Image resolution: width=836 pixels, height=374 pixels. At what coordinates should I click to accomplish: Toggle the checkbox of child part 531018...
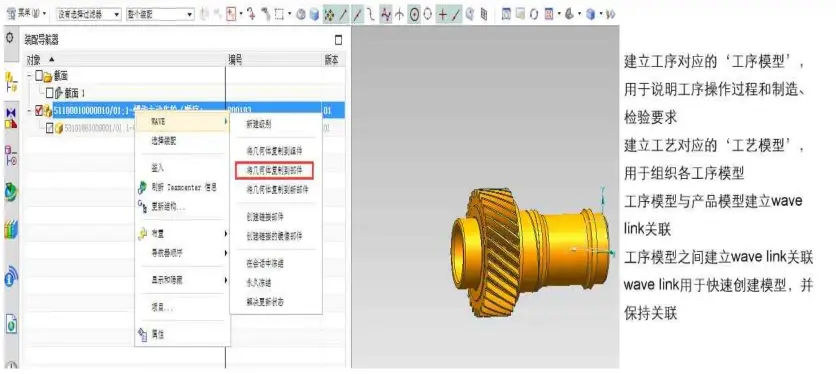point(49,128)
